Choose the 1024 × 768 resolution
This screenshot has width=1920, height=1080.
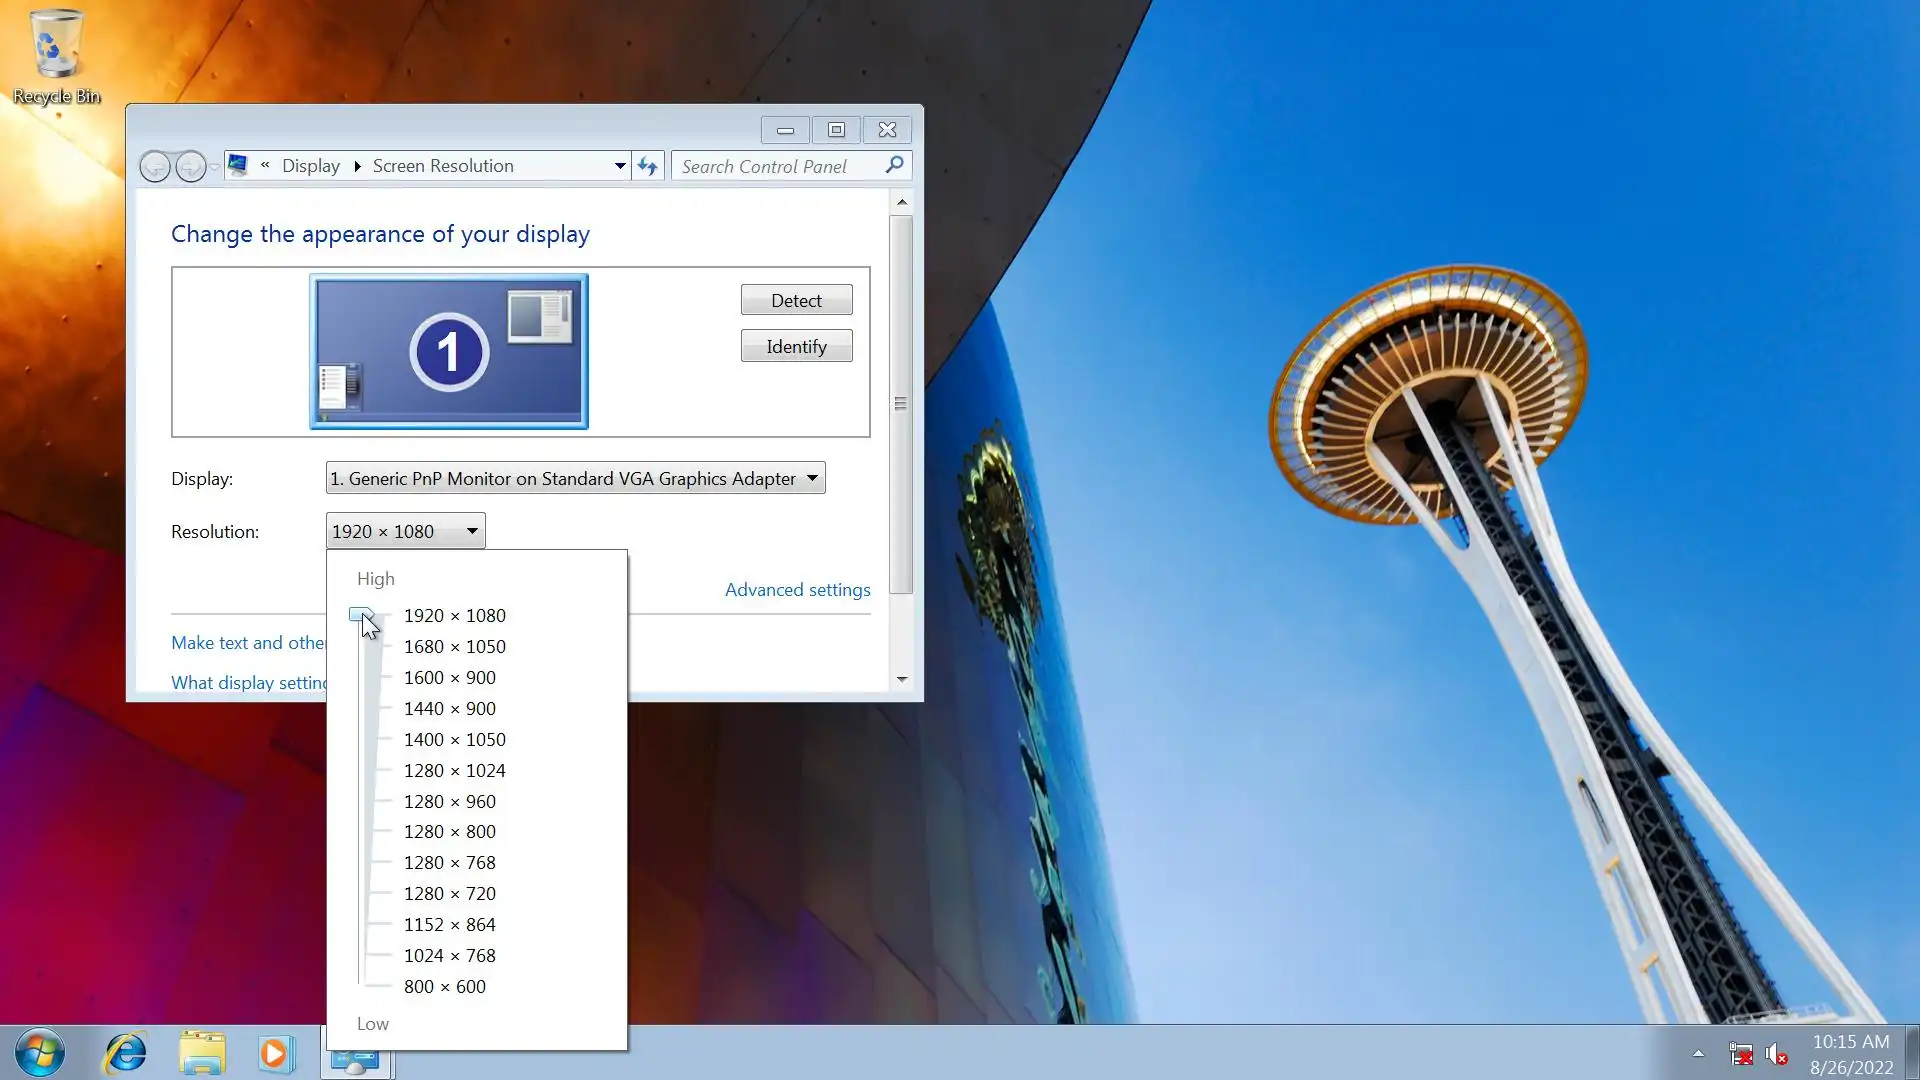(449, 956)
